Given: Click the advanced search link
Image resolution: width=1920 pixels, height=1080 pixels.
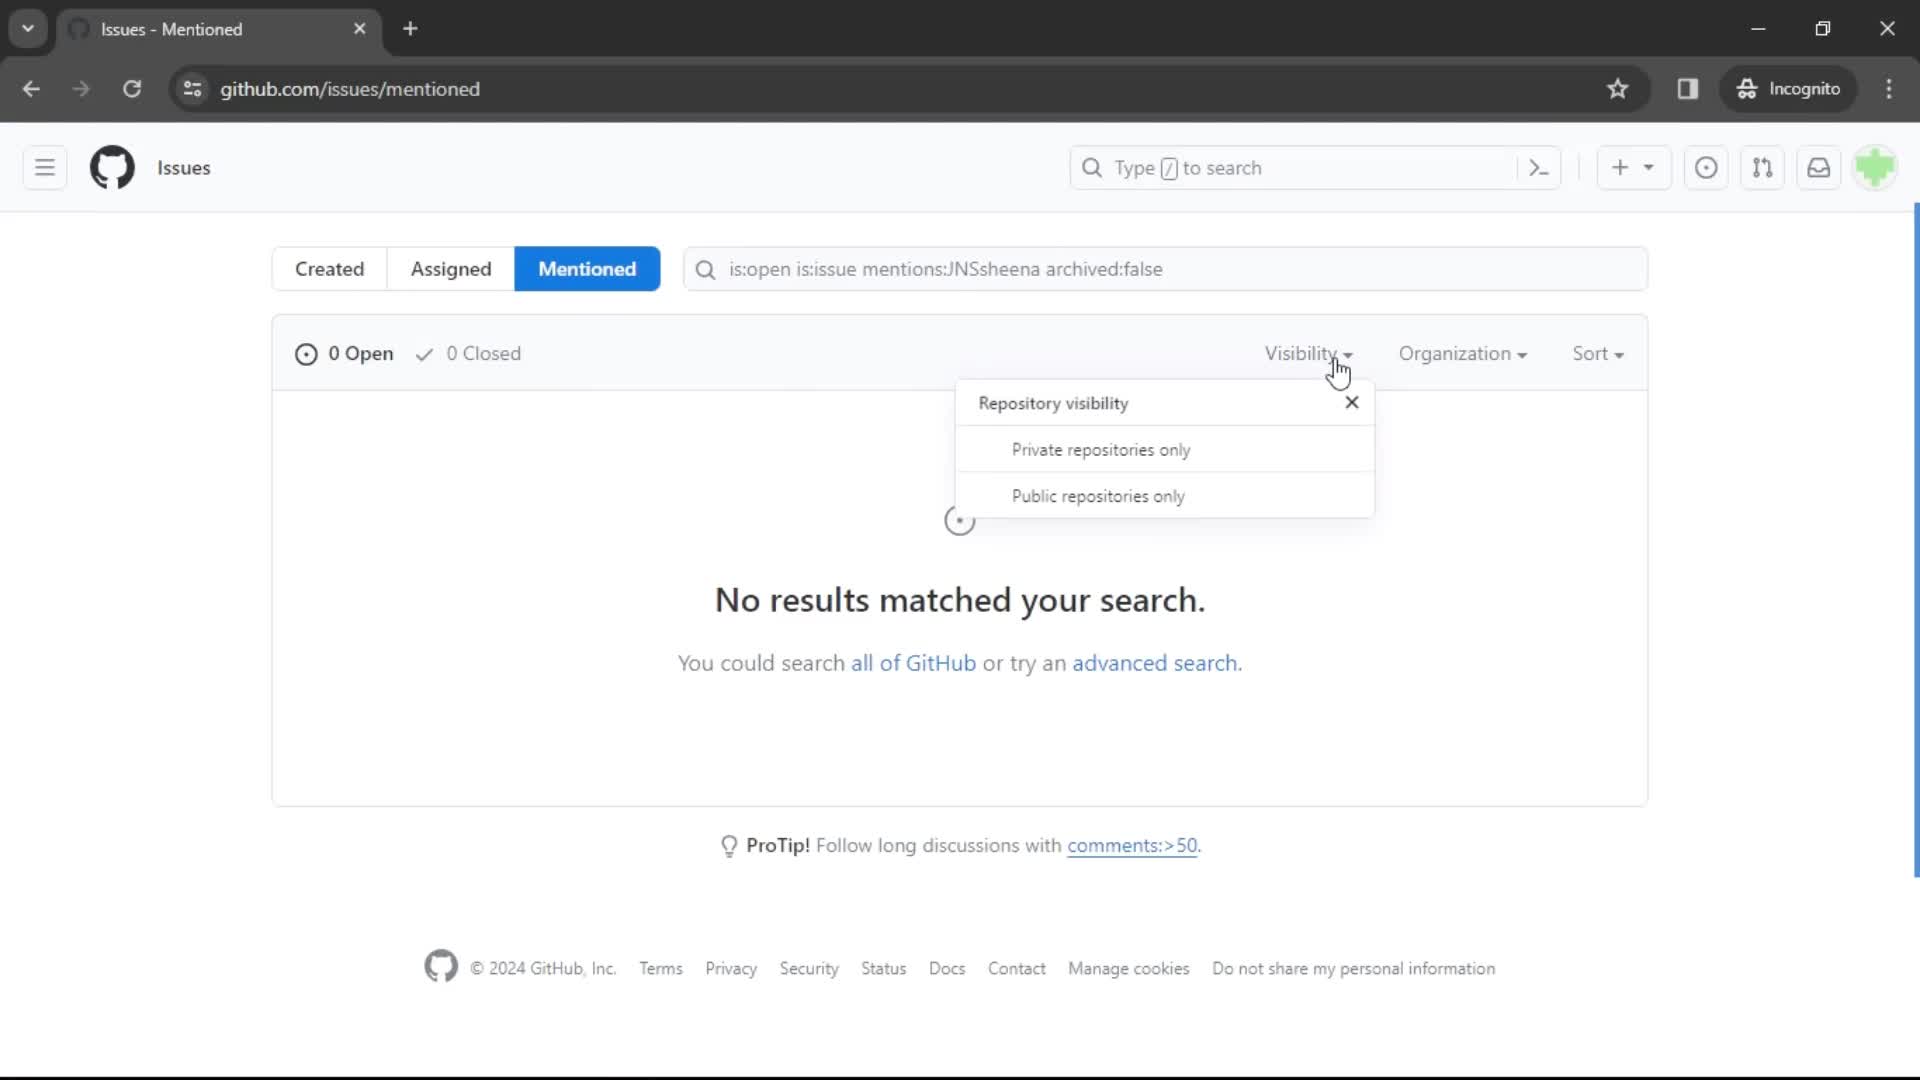Looking at the screenshot, I should pyautogui.click(x=1154, y=662).
